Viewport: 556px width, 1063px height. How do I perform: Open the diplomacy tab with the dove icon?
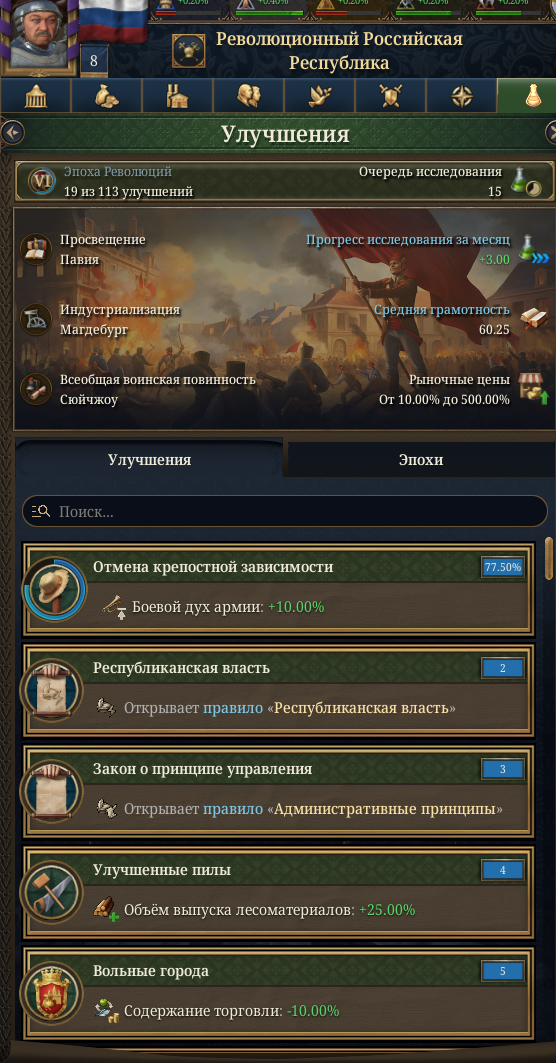[320, 96]
